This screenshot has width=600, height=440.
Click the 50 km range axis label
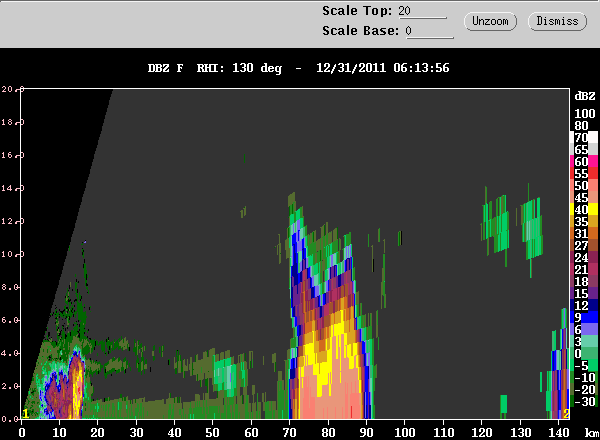(x=212, y=432)
